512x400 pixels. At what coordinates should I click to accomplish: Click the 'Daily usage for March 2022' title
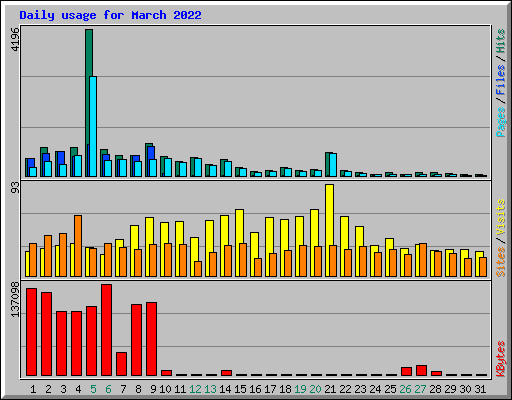tap(110, 15)
